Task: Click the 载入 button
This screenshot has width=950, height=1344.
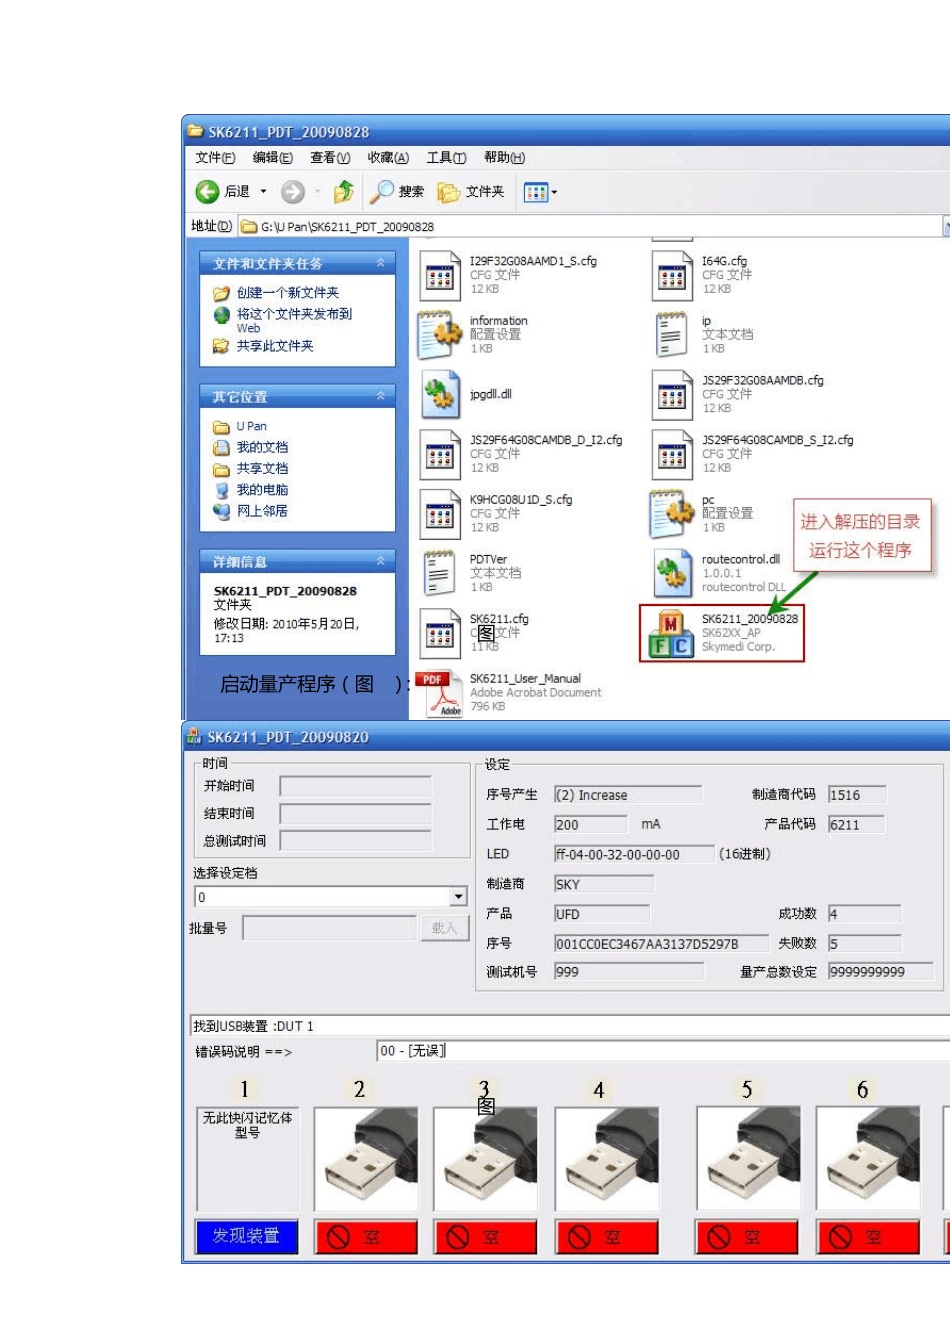Action: [x=444, y=928]
